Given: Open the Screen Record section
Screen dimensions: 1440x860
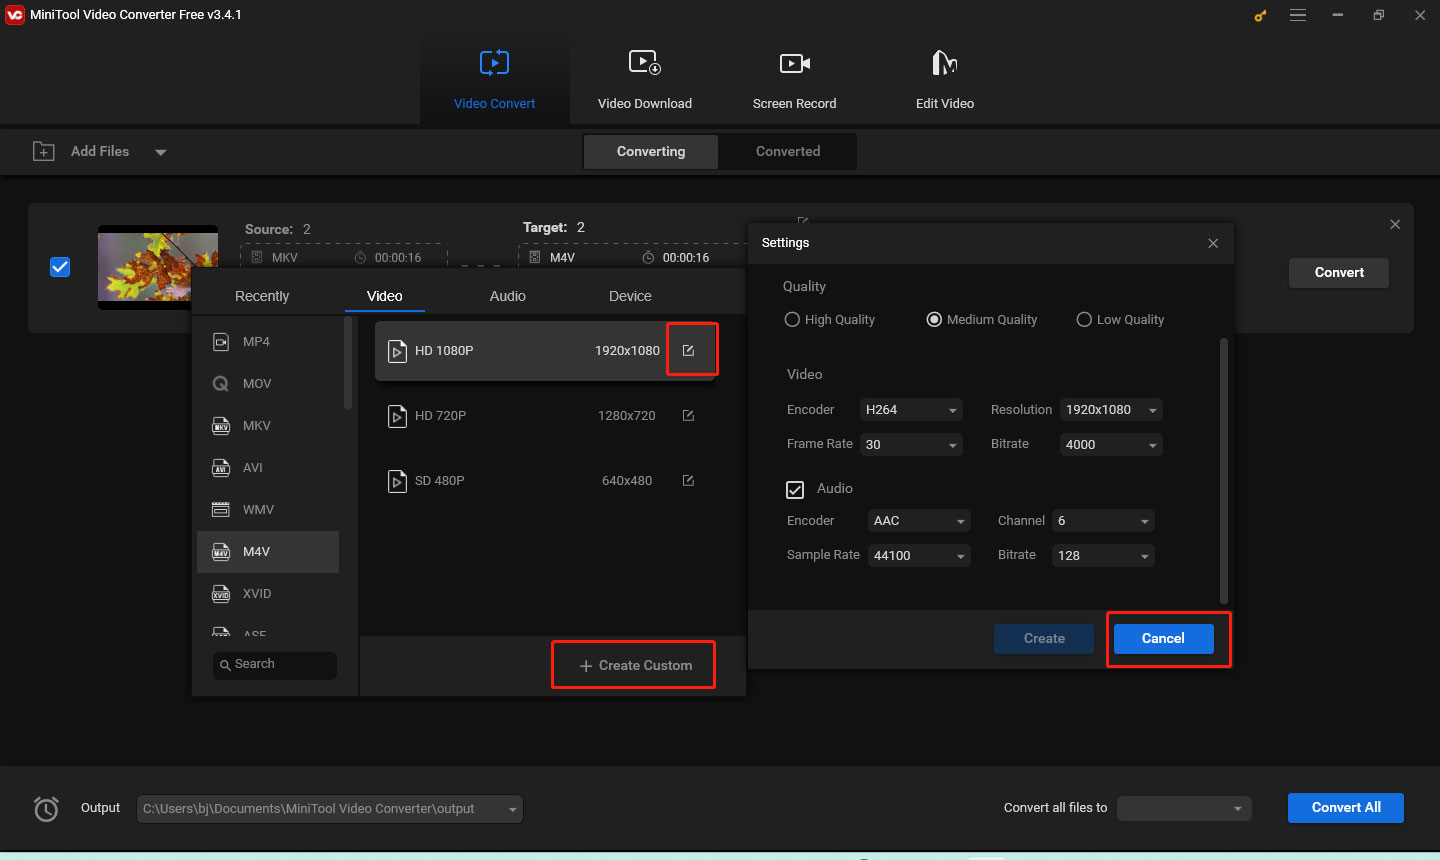Looking at the screenshot, I should (794, 80).
